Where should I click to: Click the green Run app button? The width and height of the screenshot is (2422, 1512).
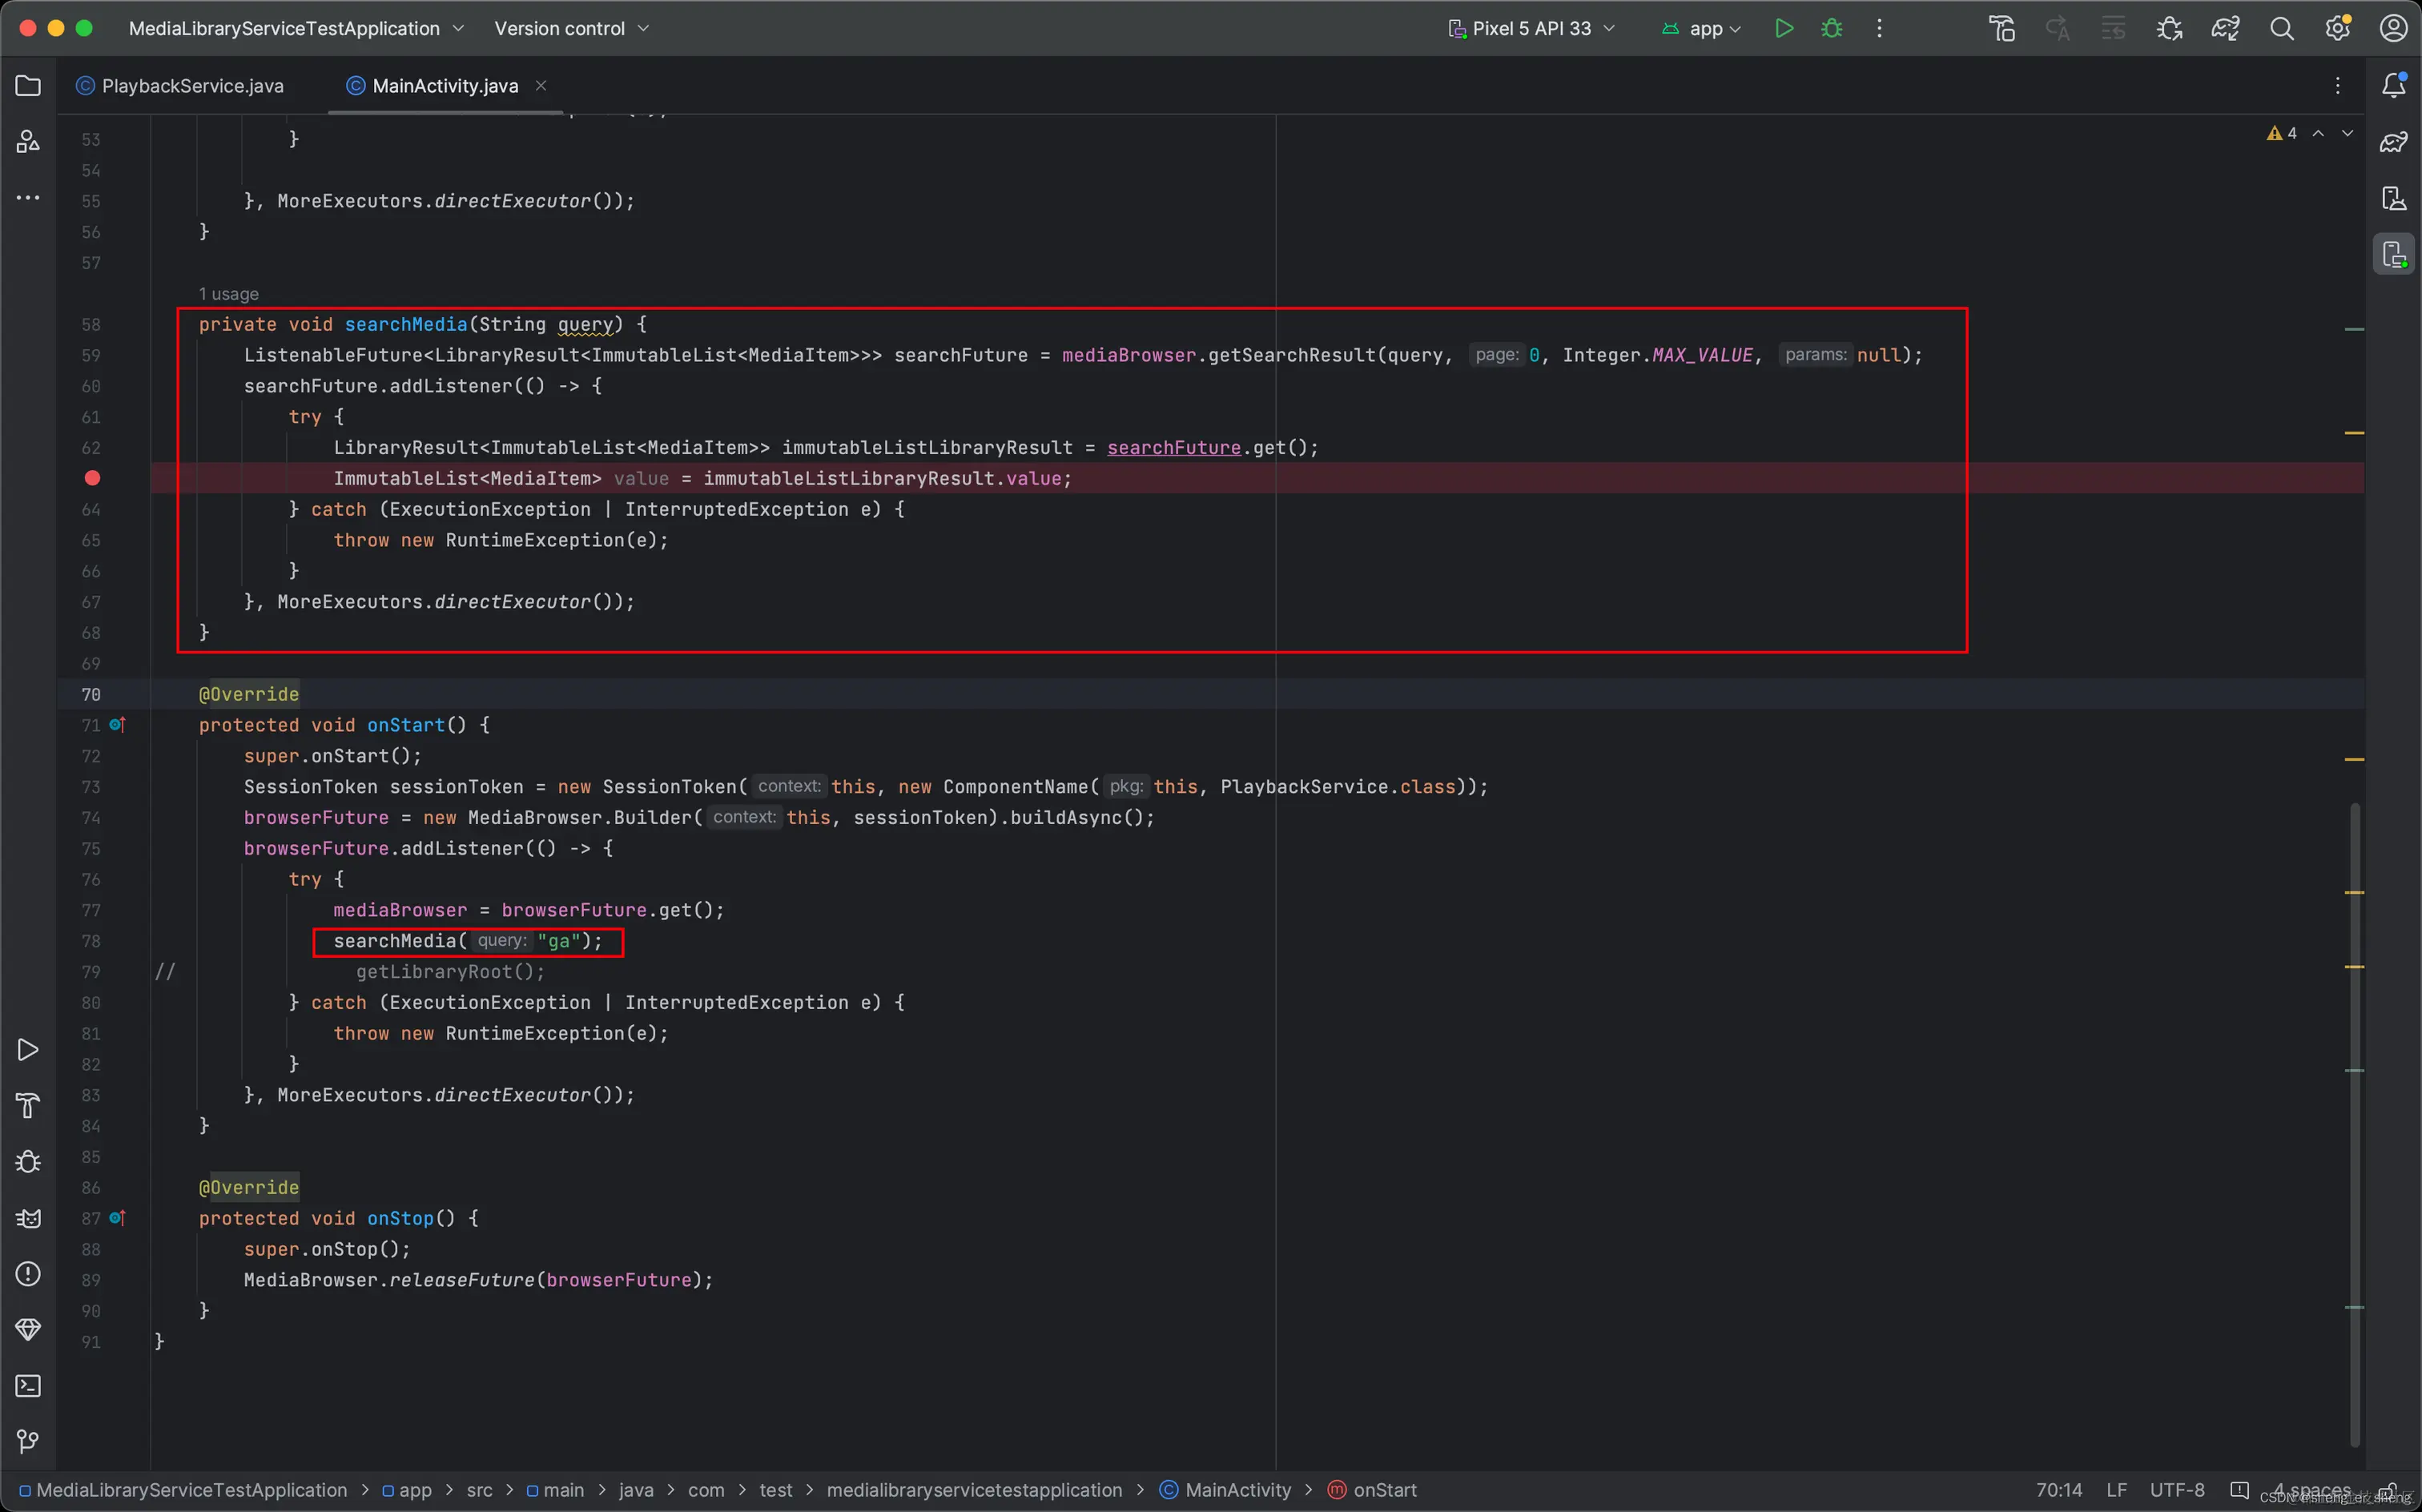[1783, 28]
